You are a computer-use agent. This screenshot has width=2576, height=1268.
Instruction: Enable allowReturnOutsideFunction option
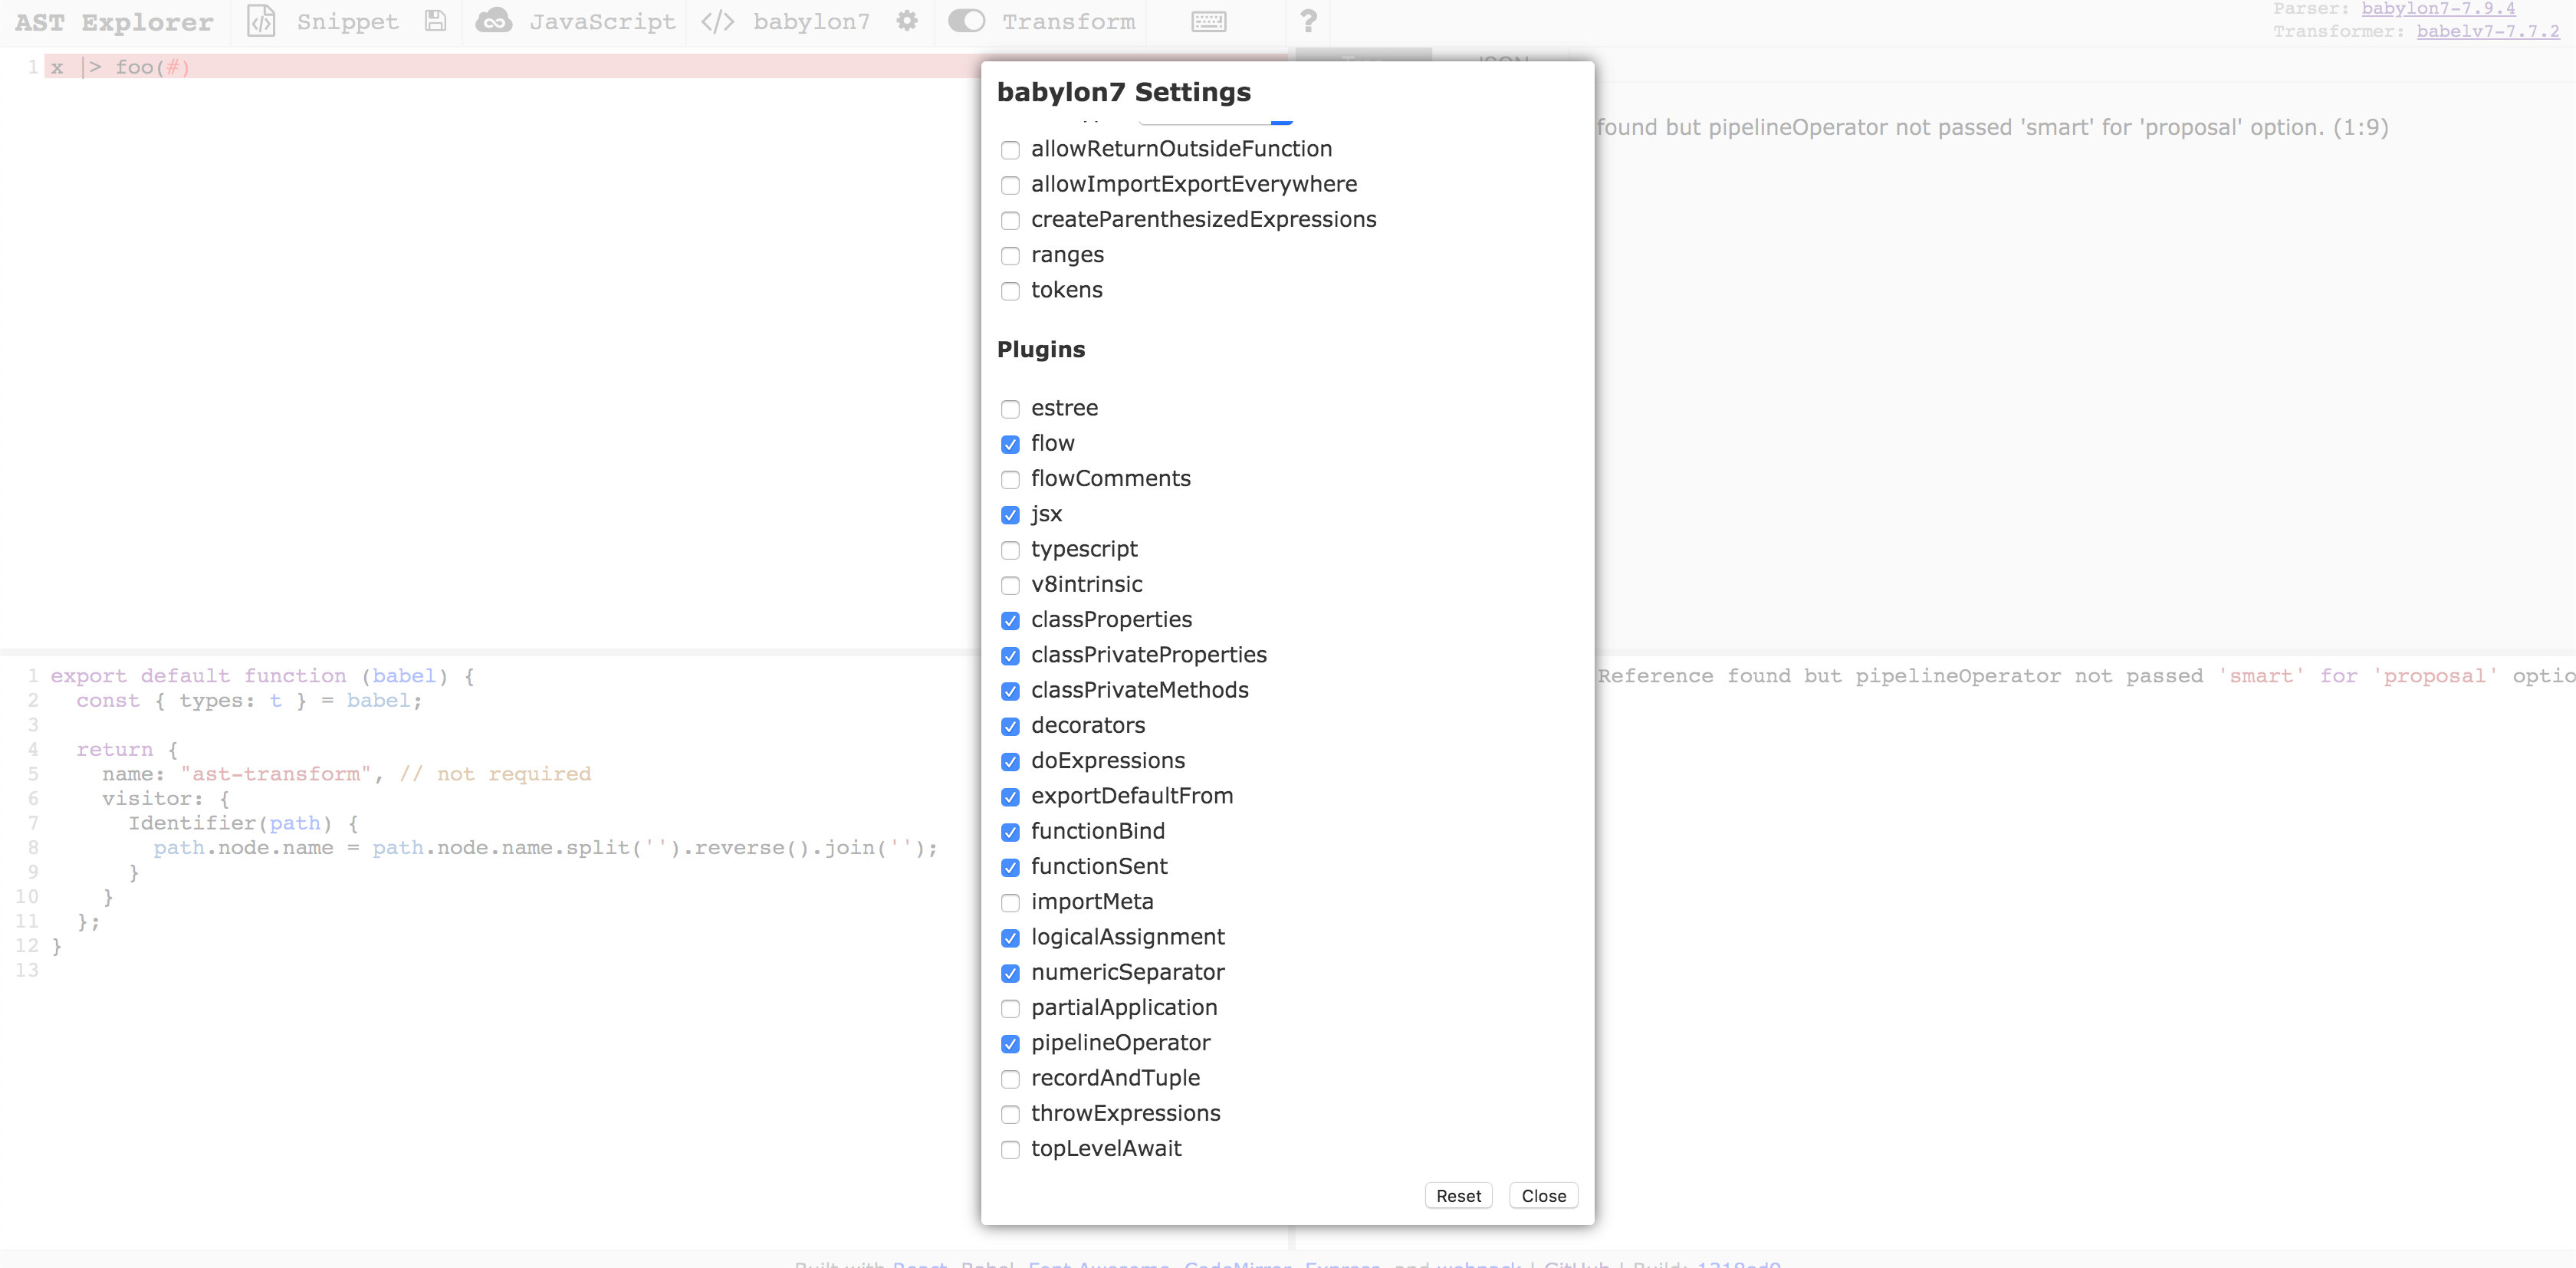[1010, 150]
